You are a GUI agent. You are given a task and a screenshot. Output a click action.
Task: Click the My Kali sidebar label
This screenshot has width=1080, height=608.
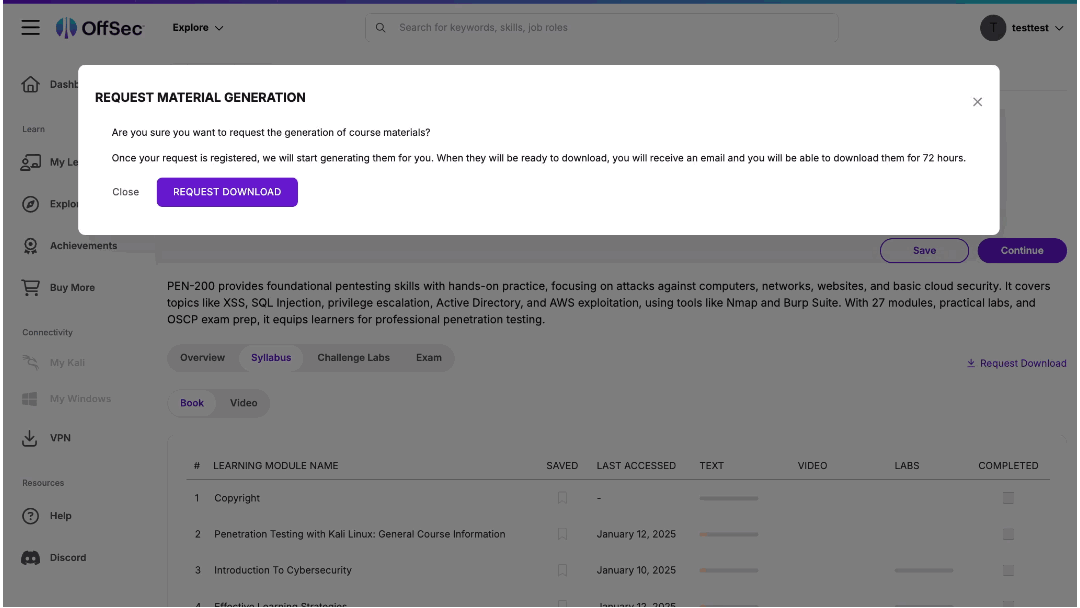68,362
